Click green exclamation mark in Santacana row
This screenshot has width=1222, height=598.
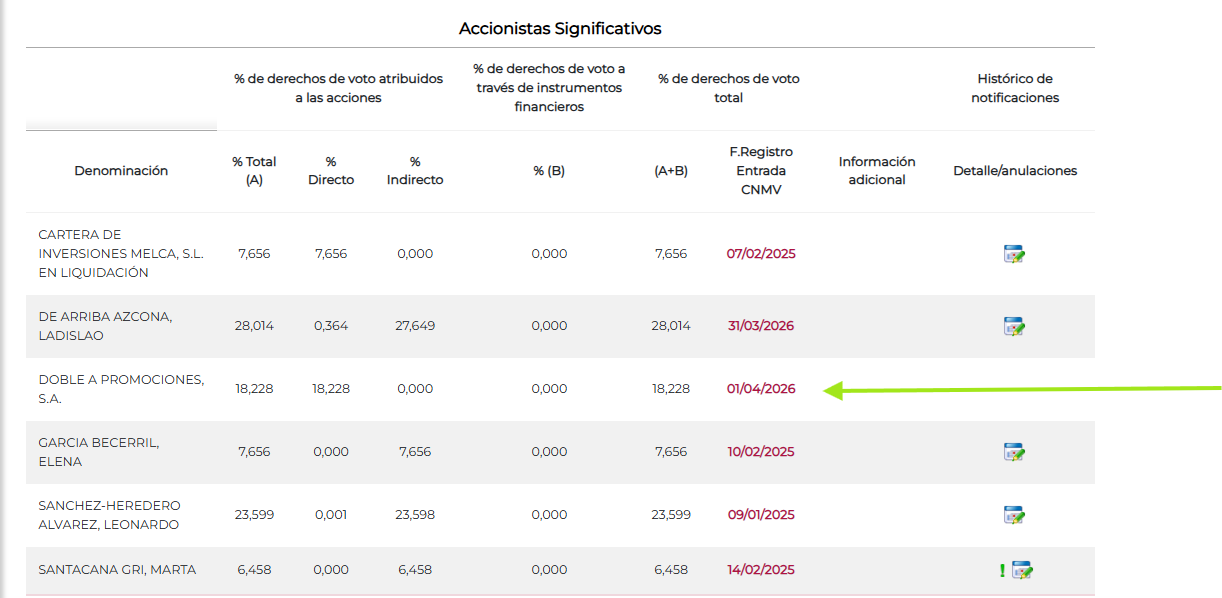pyautogui.click(x=1002, y=570)
